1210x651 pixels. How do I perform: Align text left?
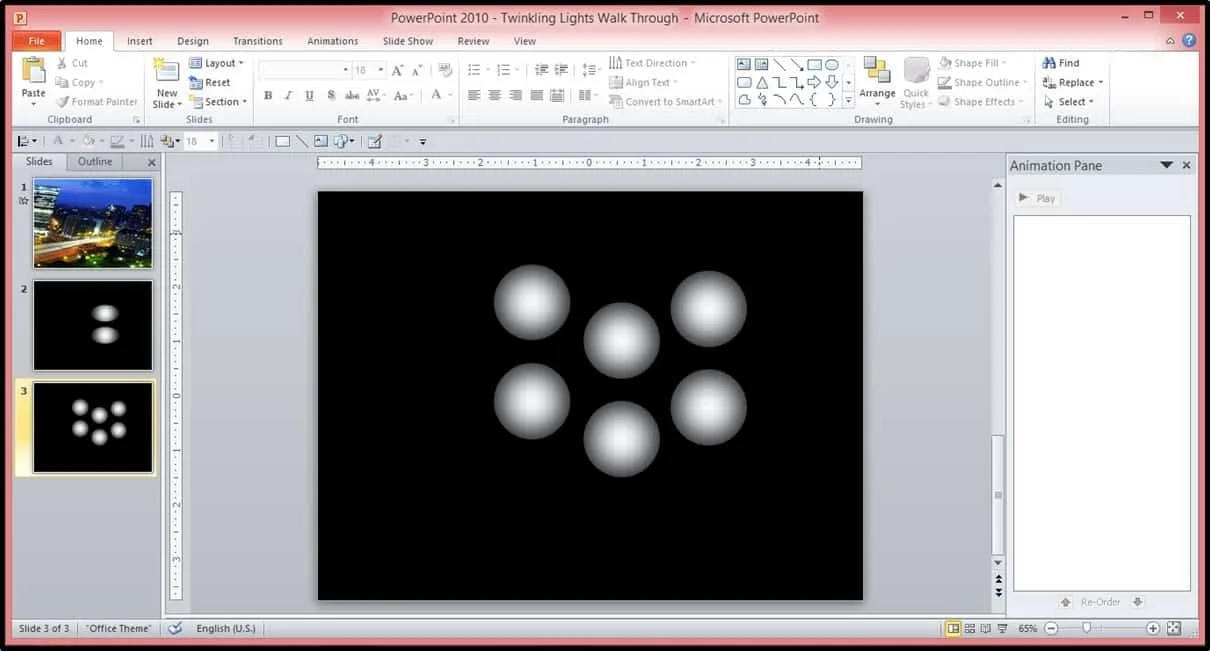coord(474,96)
